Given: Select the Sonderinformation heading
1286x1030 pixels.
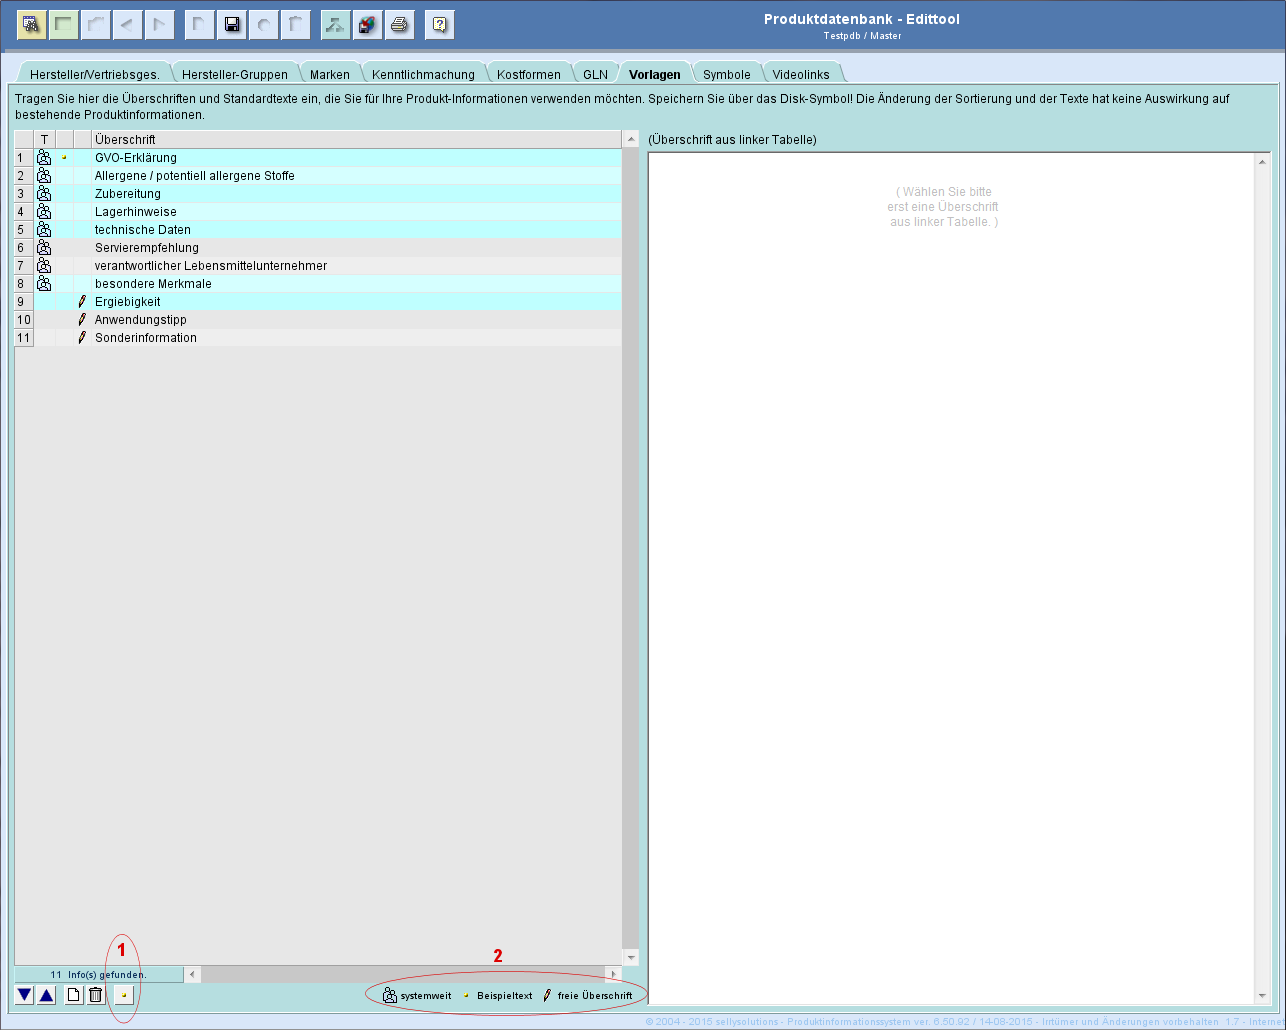Looking at the screenshot, I should 146,338.
